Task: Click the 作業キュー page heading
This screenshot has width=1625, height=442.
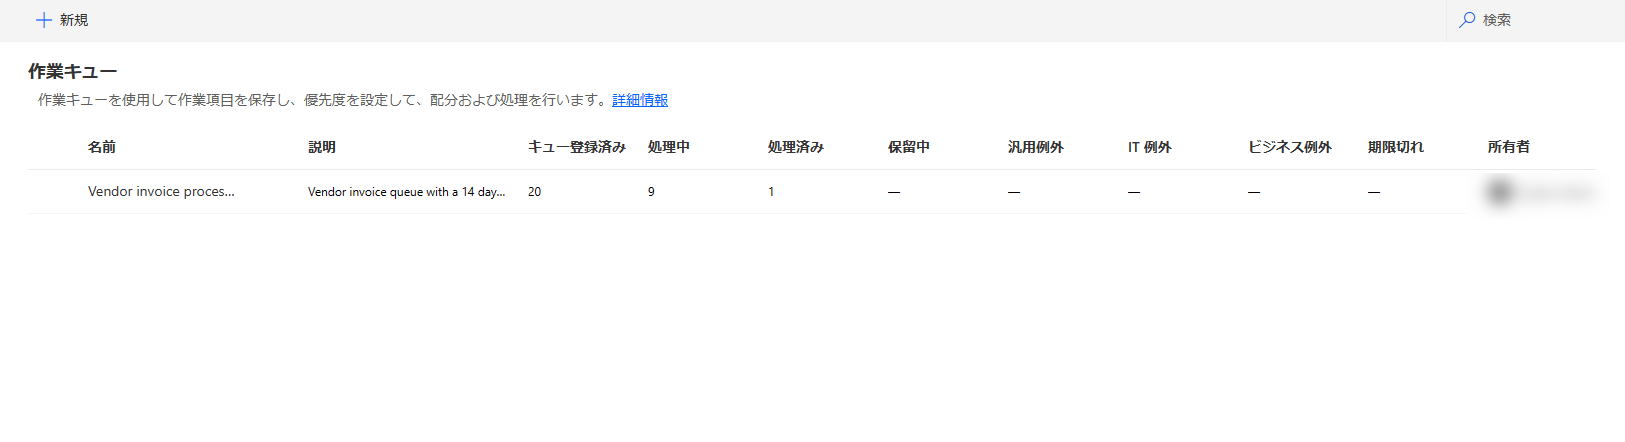Action: 72,71
